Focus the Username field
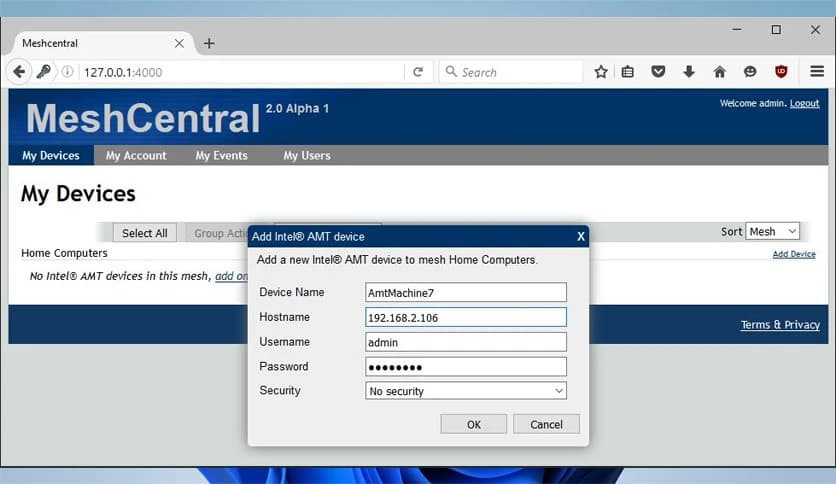Viewport: 836px width, 484px height. pos(465,342)
